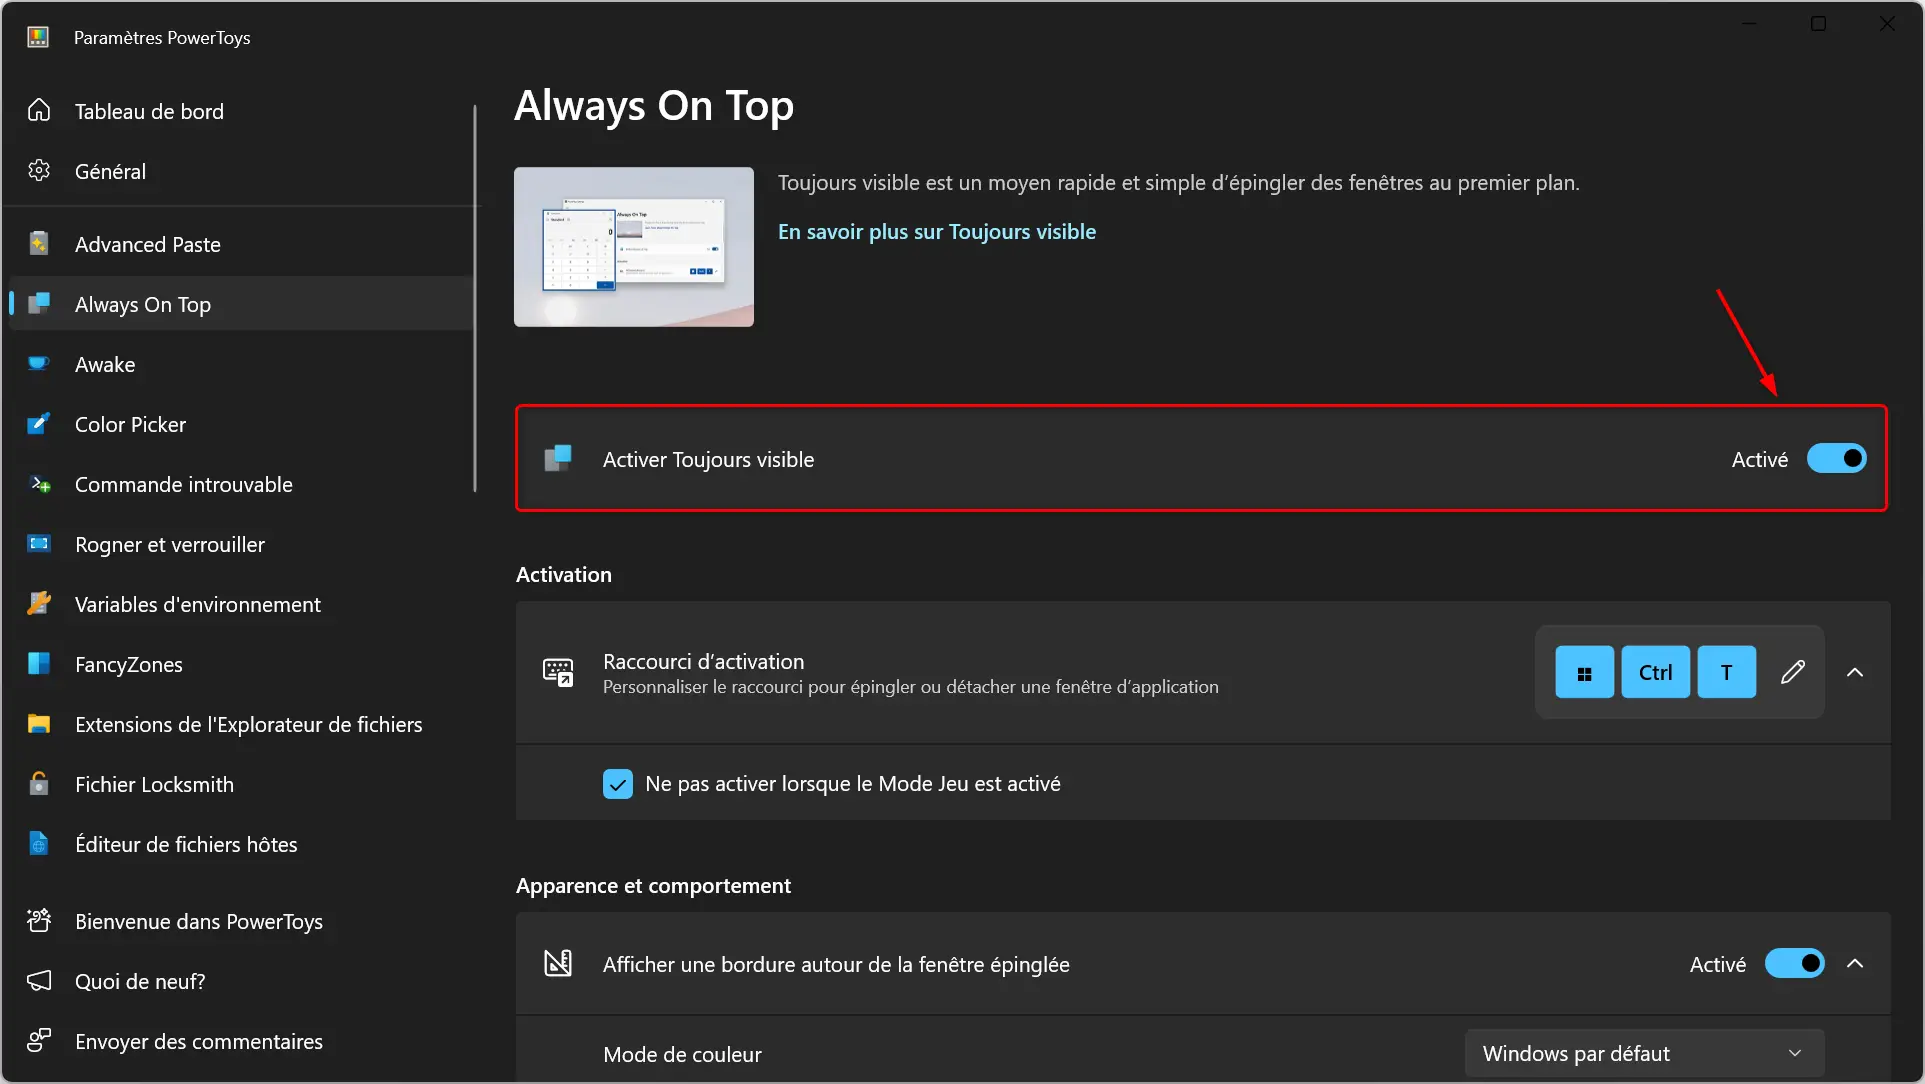1925x1084 pixels.
Task: Navigate to Color Picker settings
Action: tap(240, 424)
